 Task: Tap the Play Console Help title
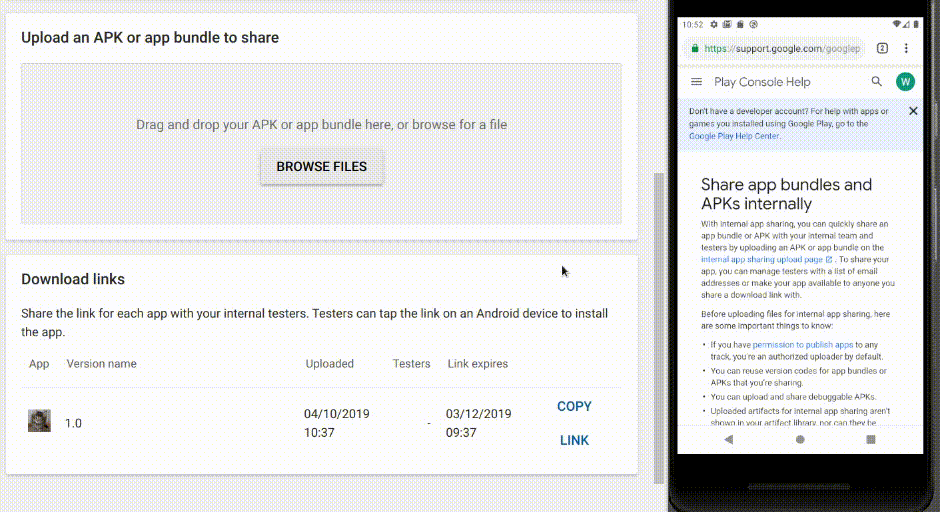click(762, 82)
